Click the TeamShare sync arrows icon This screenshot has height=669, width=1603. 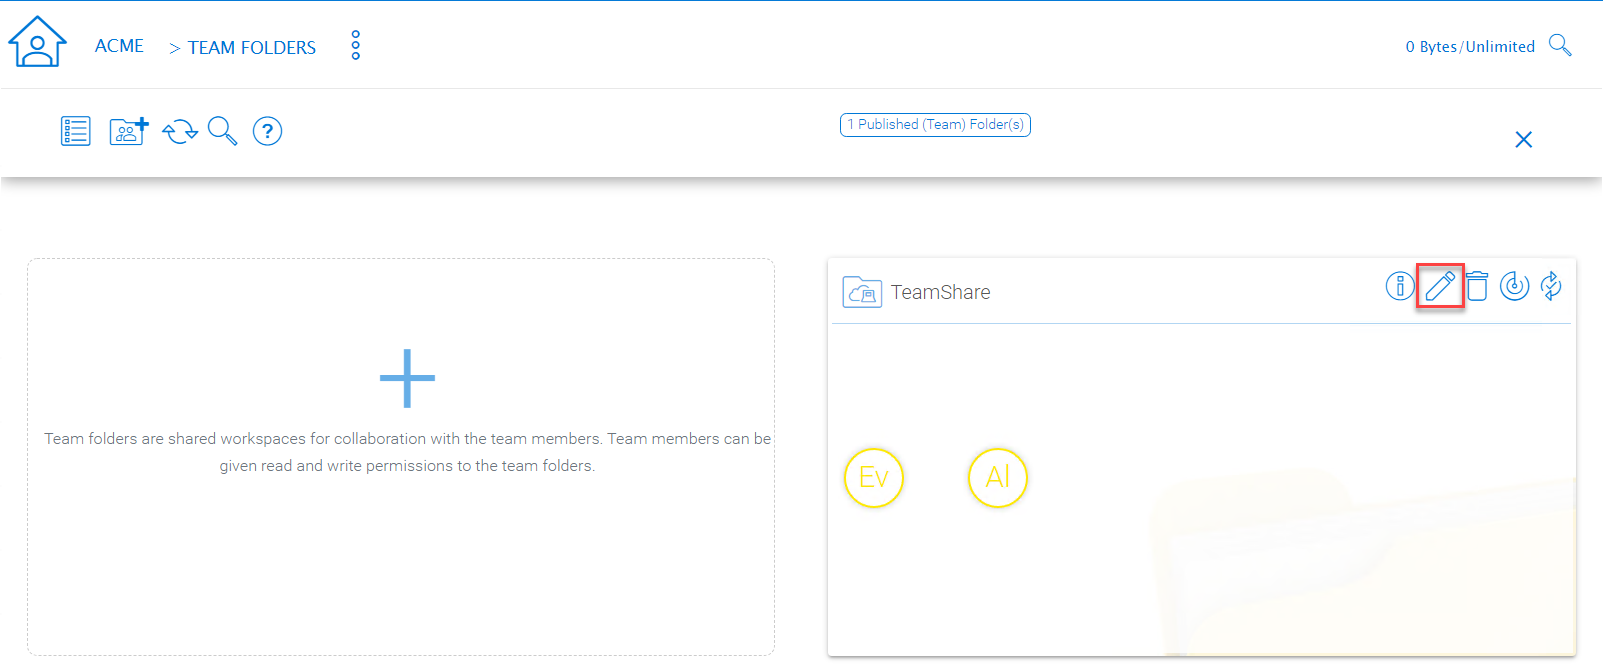1551,286
